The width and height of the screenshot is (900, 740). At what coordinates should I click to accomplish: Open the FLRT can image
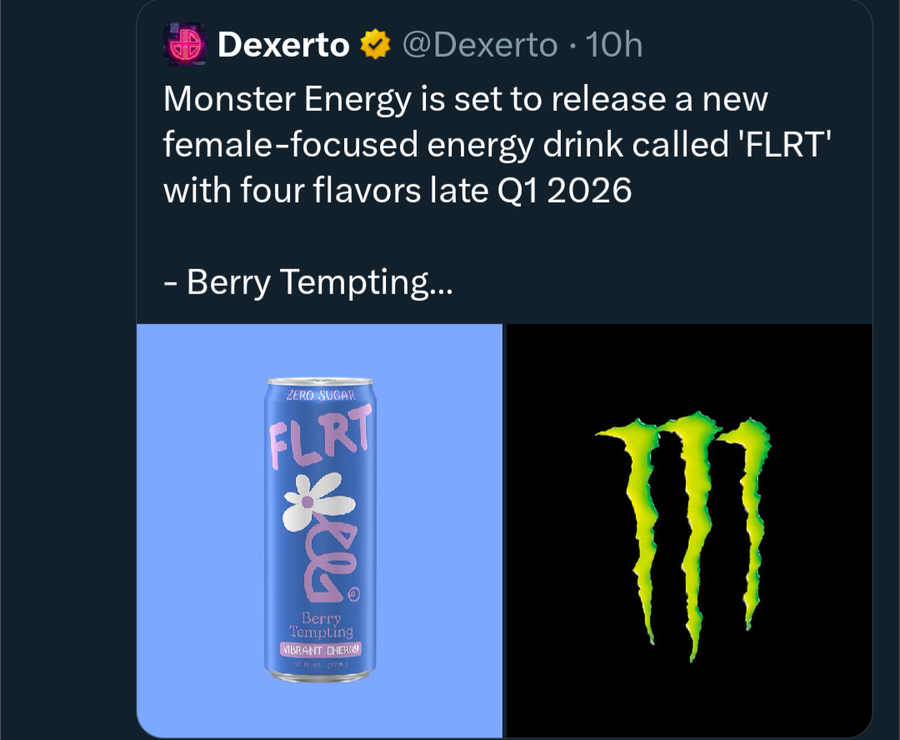click(320, 530)
